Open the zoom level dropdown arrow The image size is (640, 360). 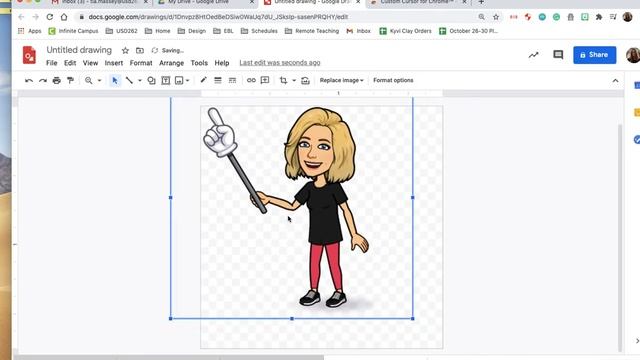pos(99,80)
